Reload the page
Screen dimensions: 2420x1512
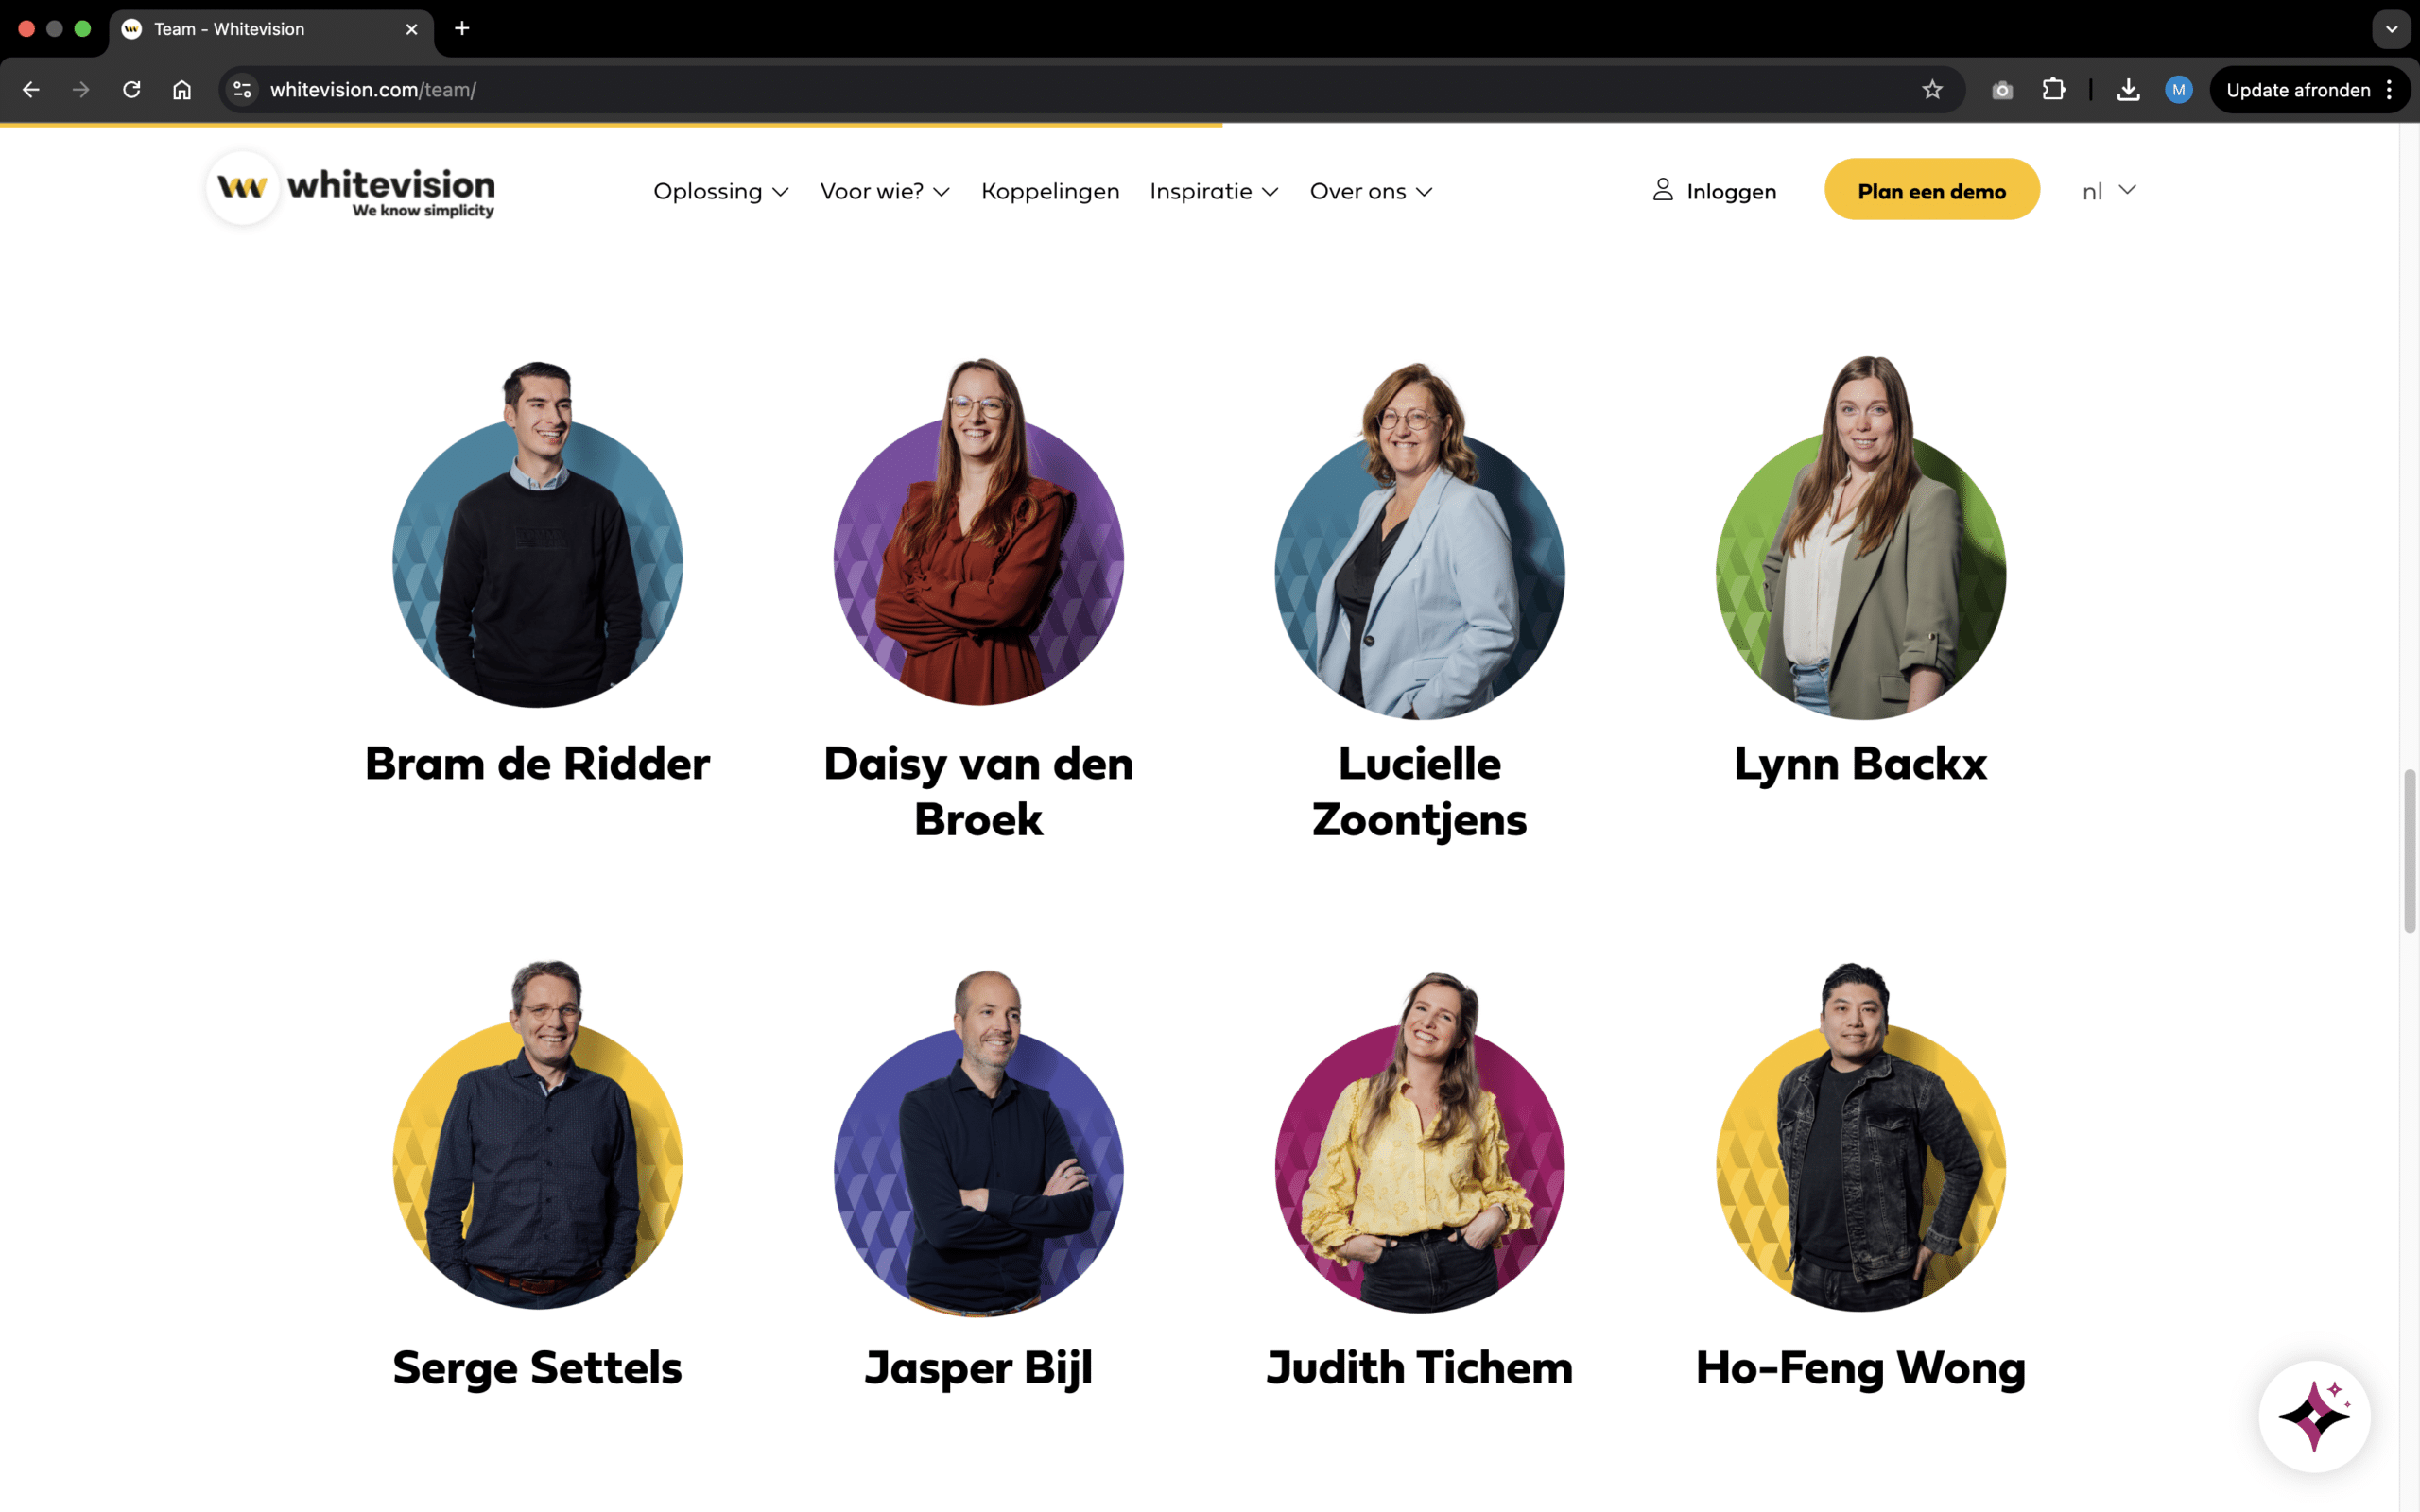point(132,90)
